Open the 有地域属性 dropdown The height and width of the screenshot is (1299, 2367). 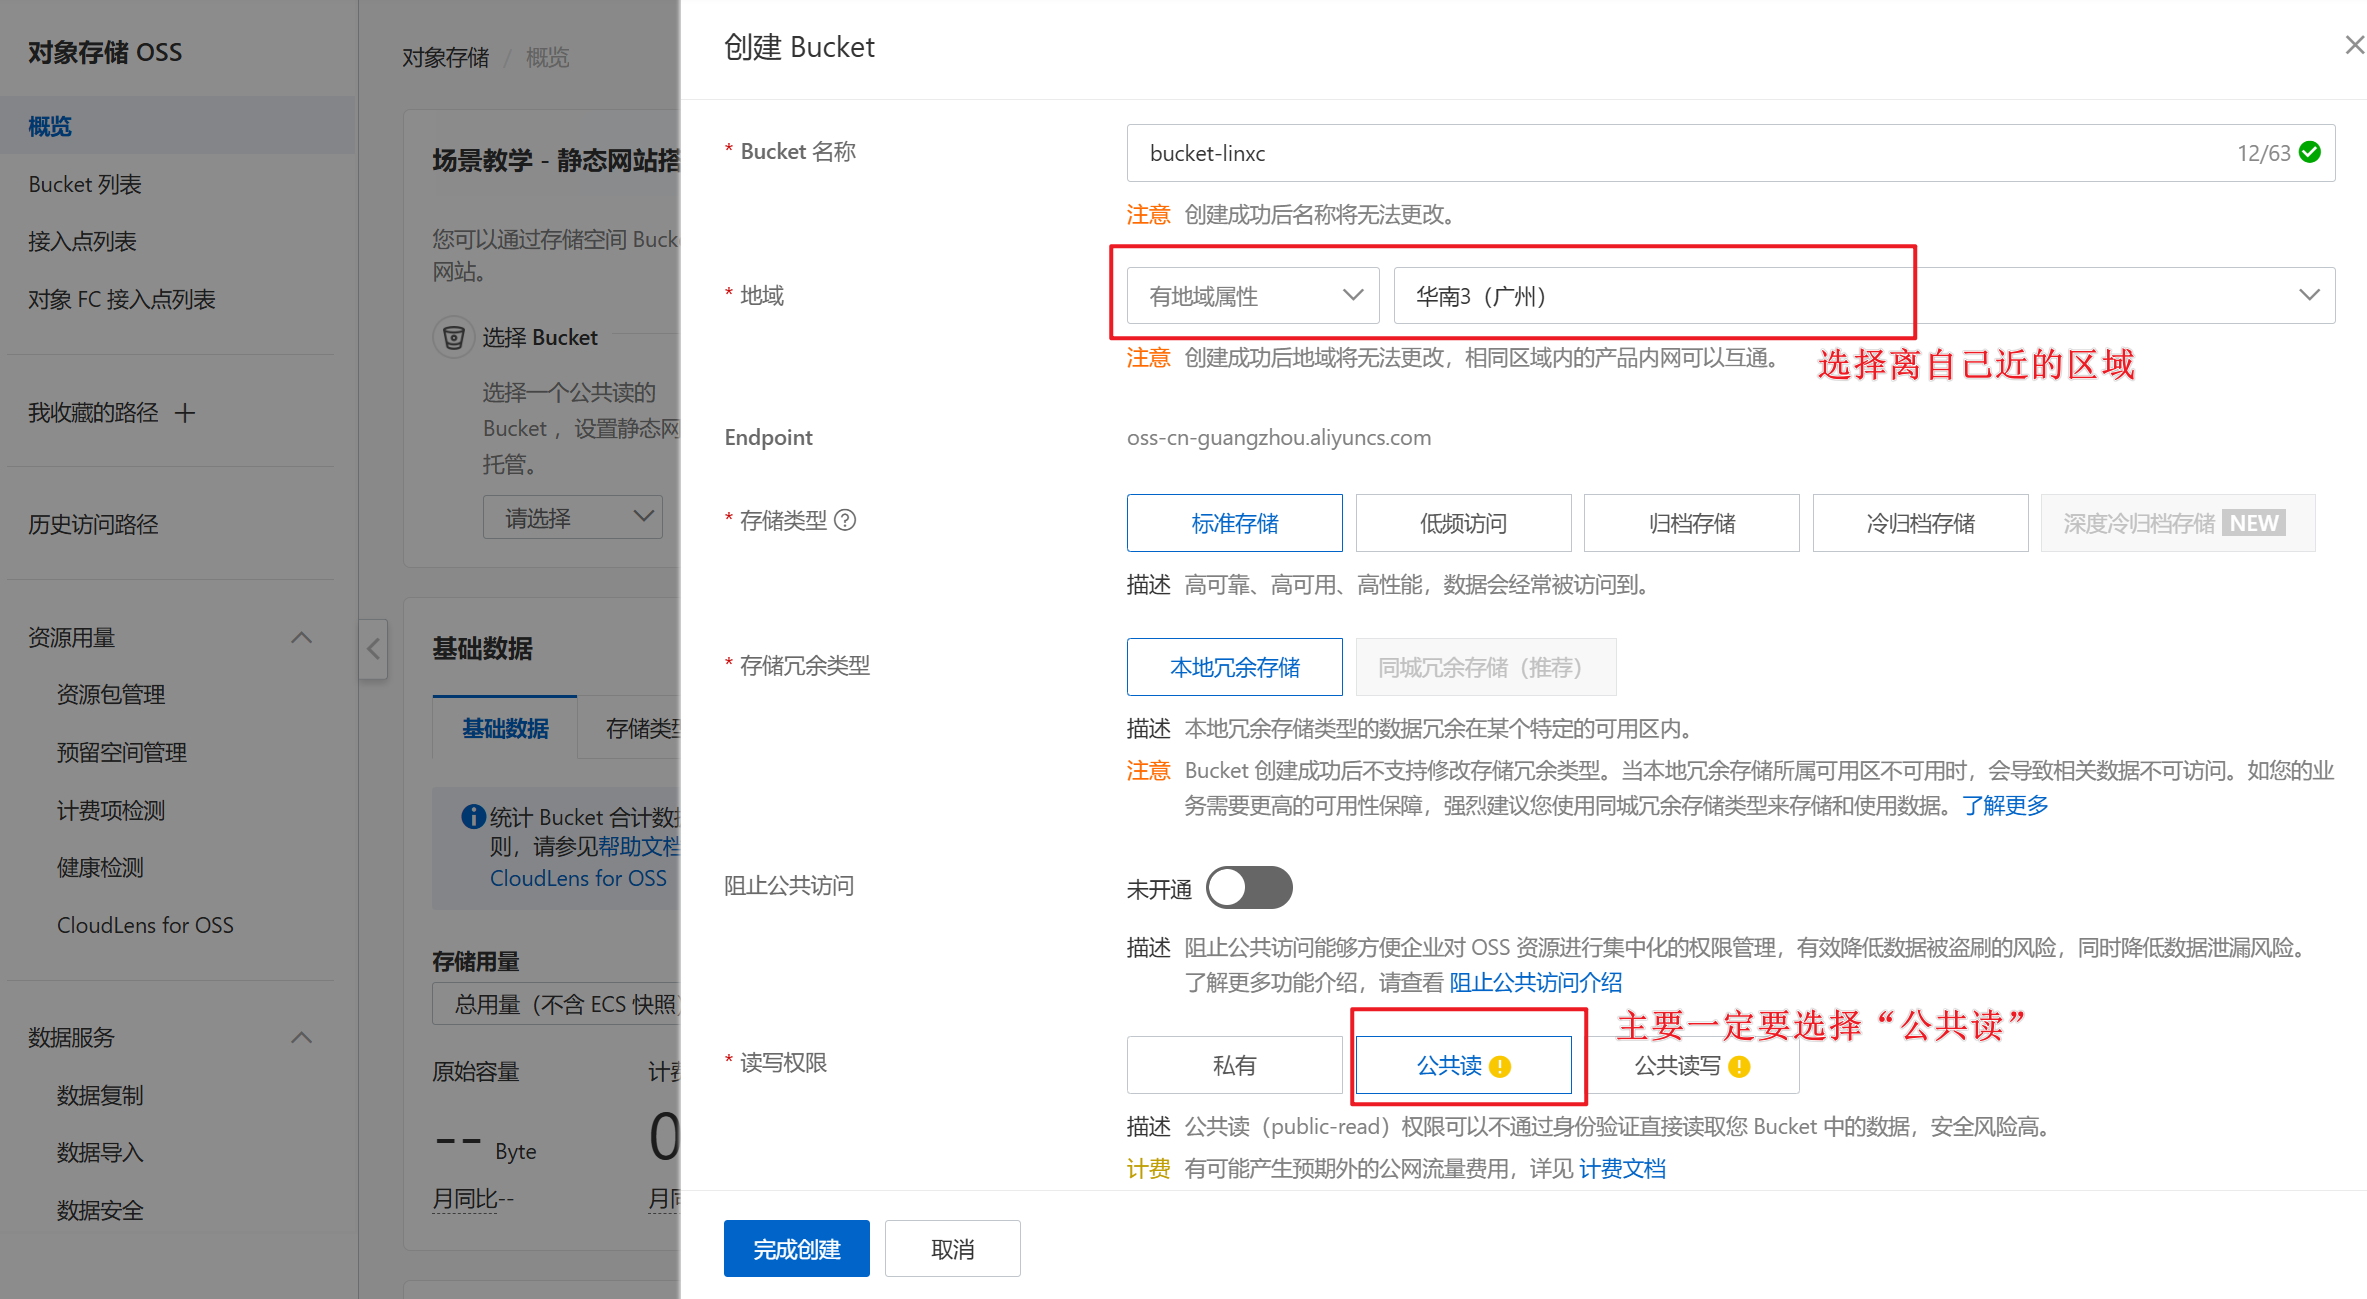coord(1253,296)
